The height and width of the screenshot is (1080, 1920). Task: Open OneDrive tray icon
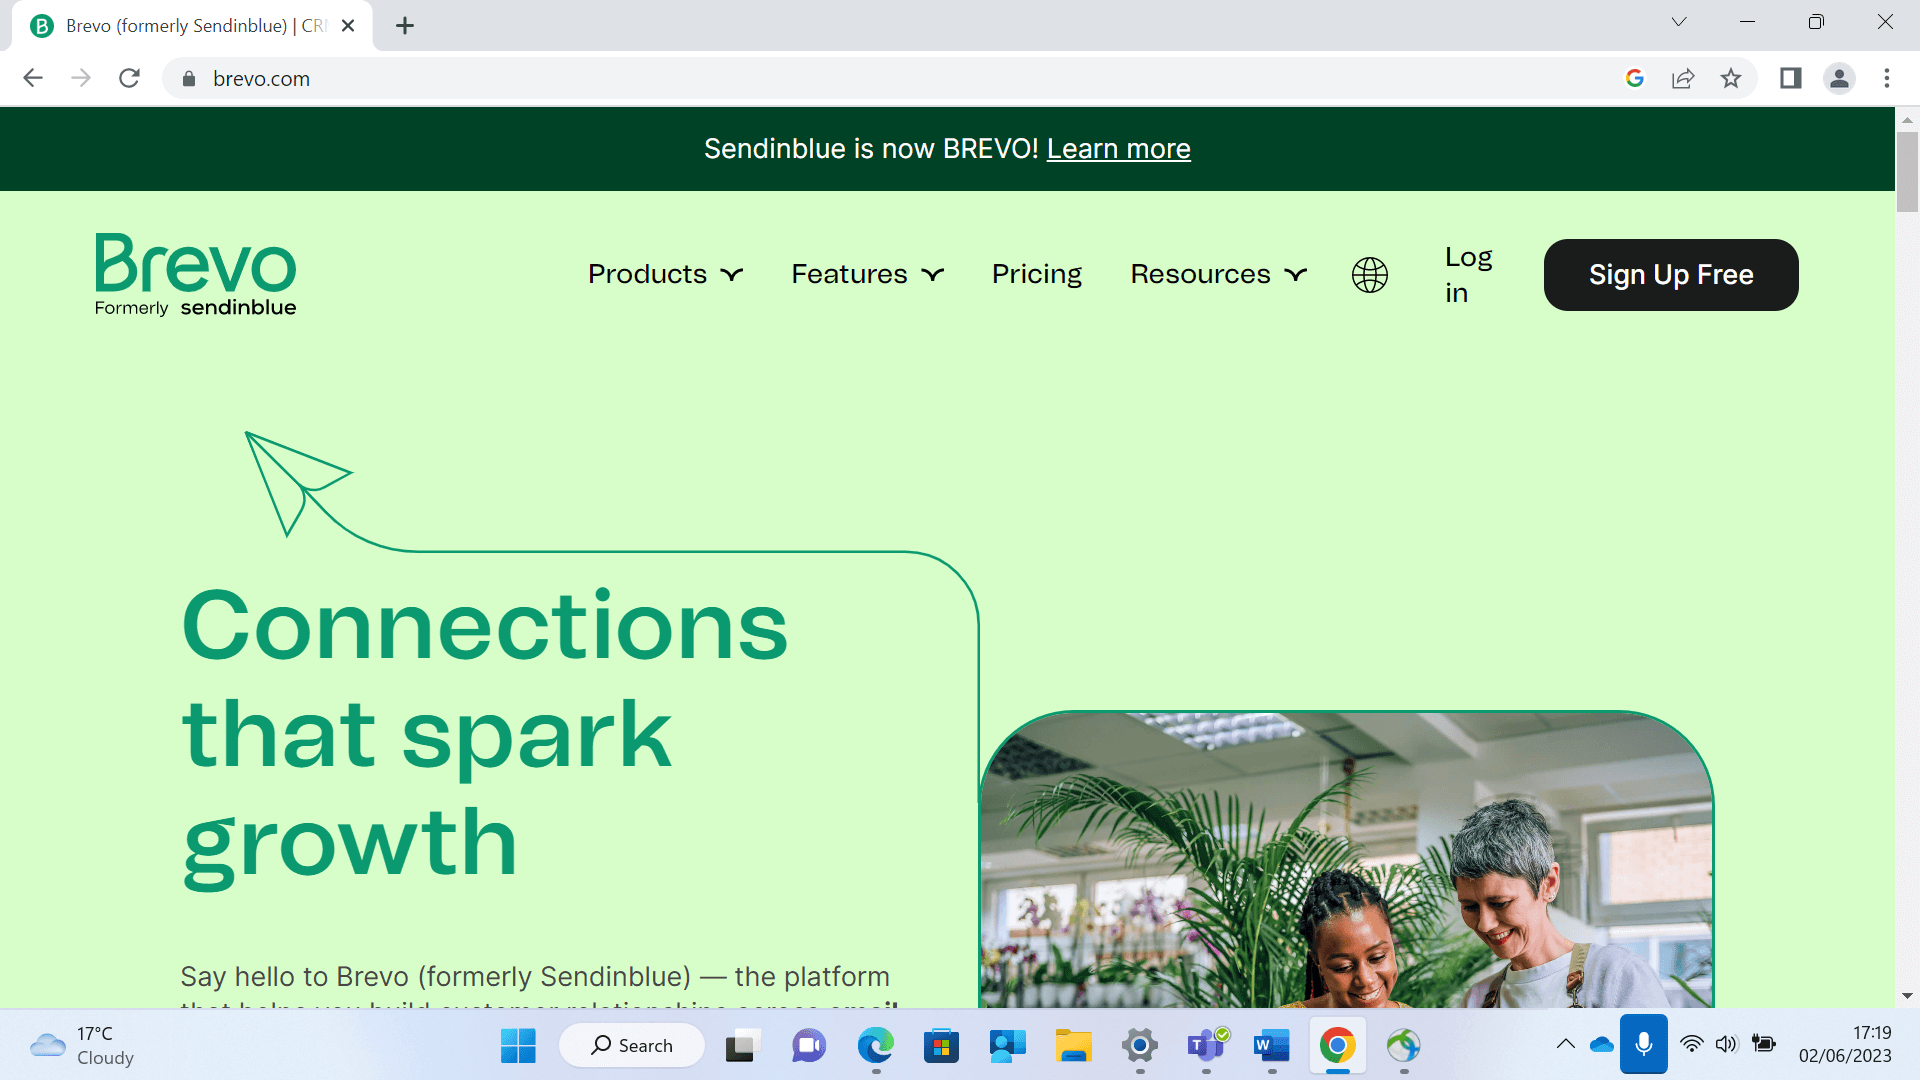click(x=1602, y=1045)
